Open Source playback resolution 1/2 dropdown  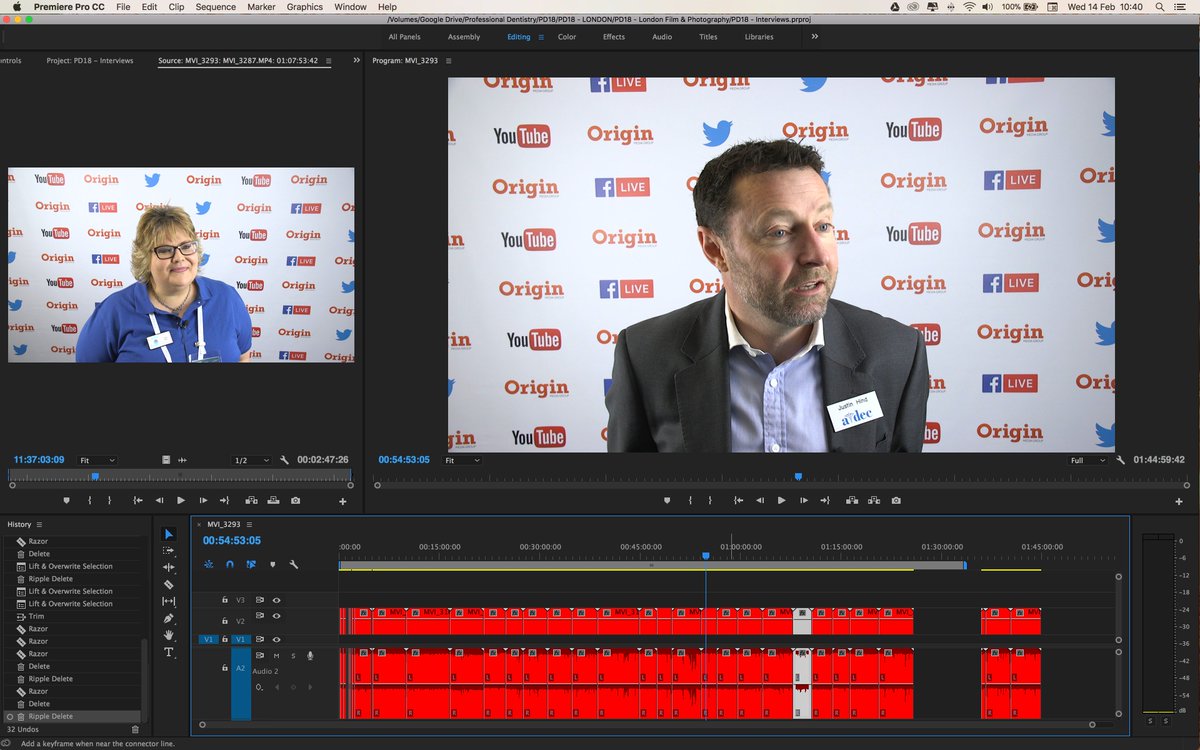point(251,460)
